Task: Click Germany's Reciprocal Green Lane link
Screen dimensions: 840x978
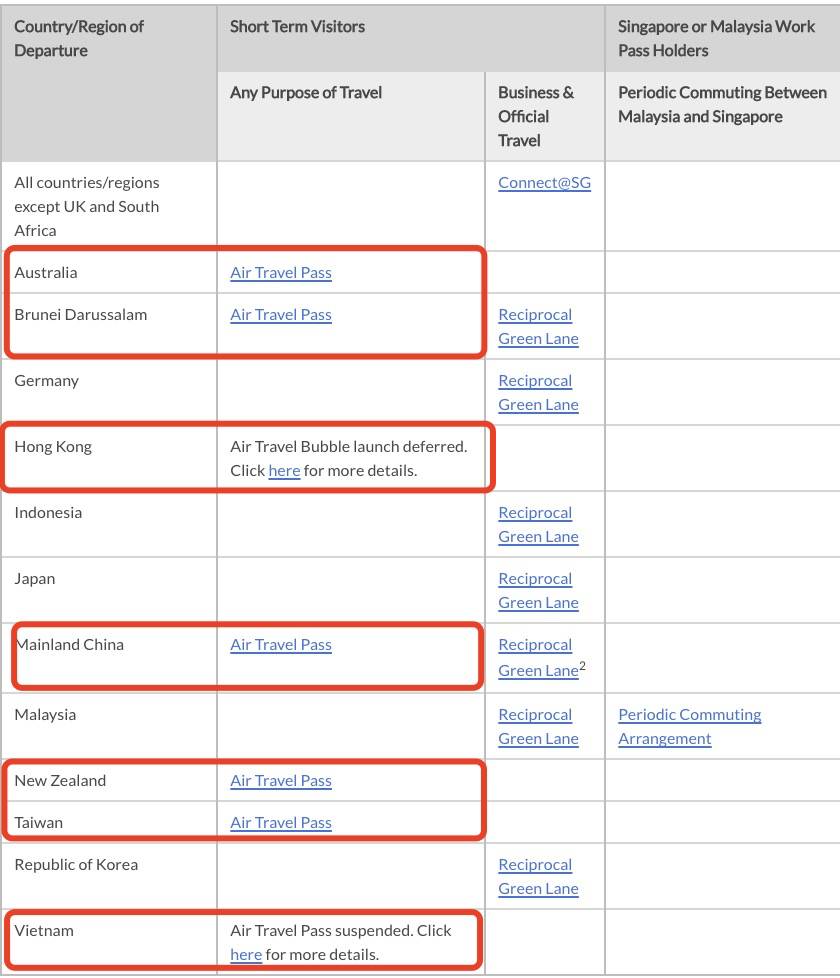Action: pyautogui.click(x=538, y=393)
